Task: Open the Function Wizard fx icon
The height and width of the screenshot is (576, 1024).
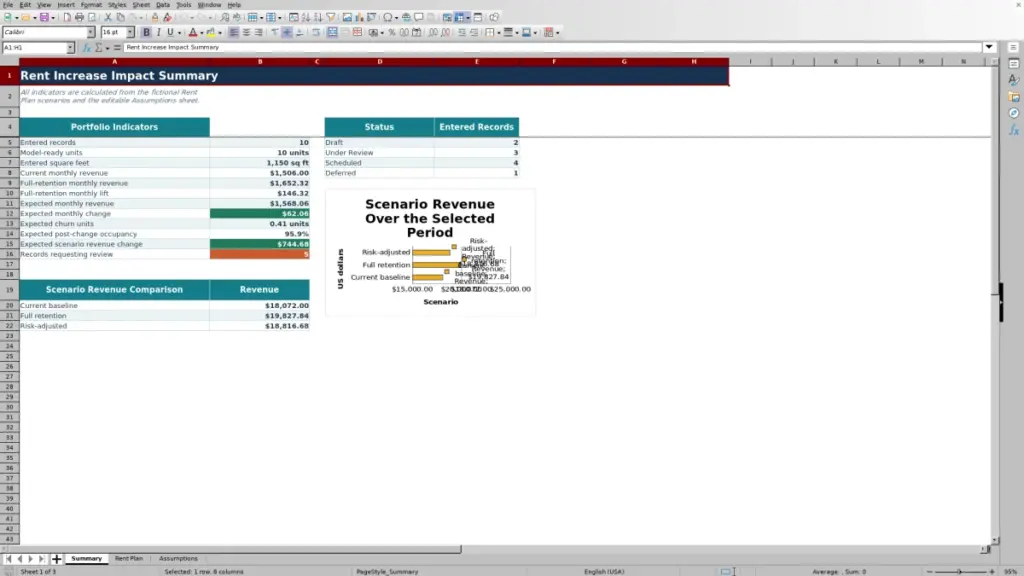Action: pos(87,48)
